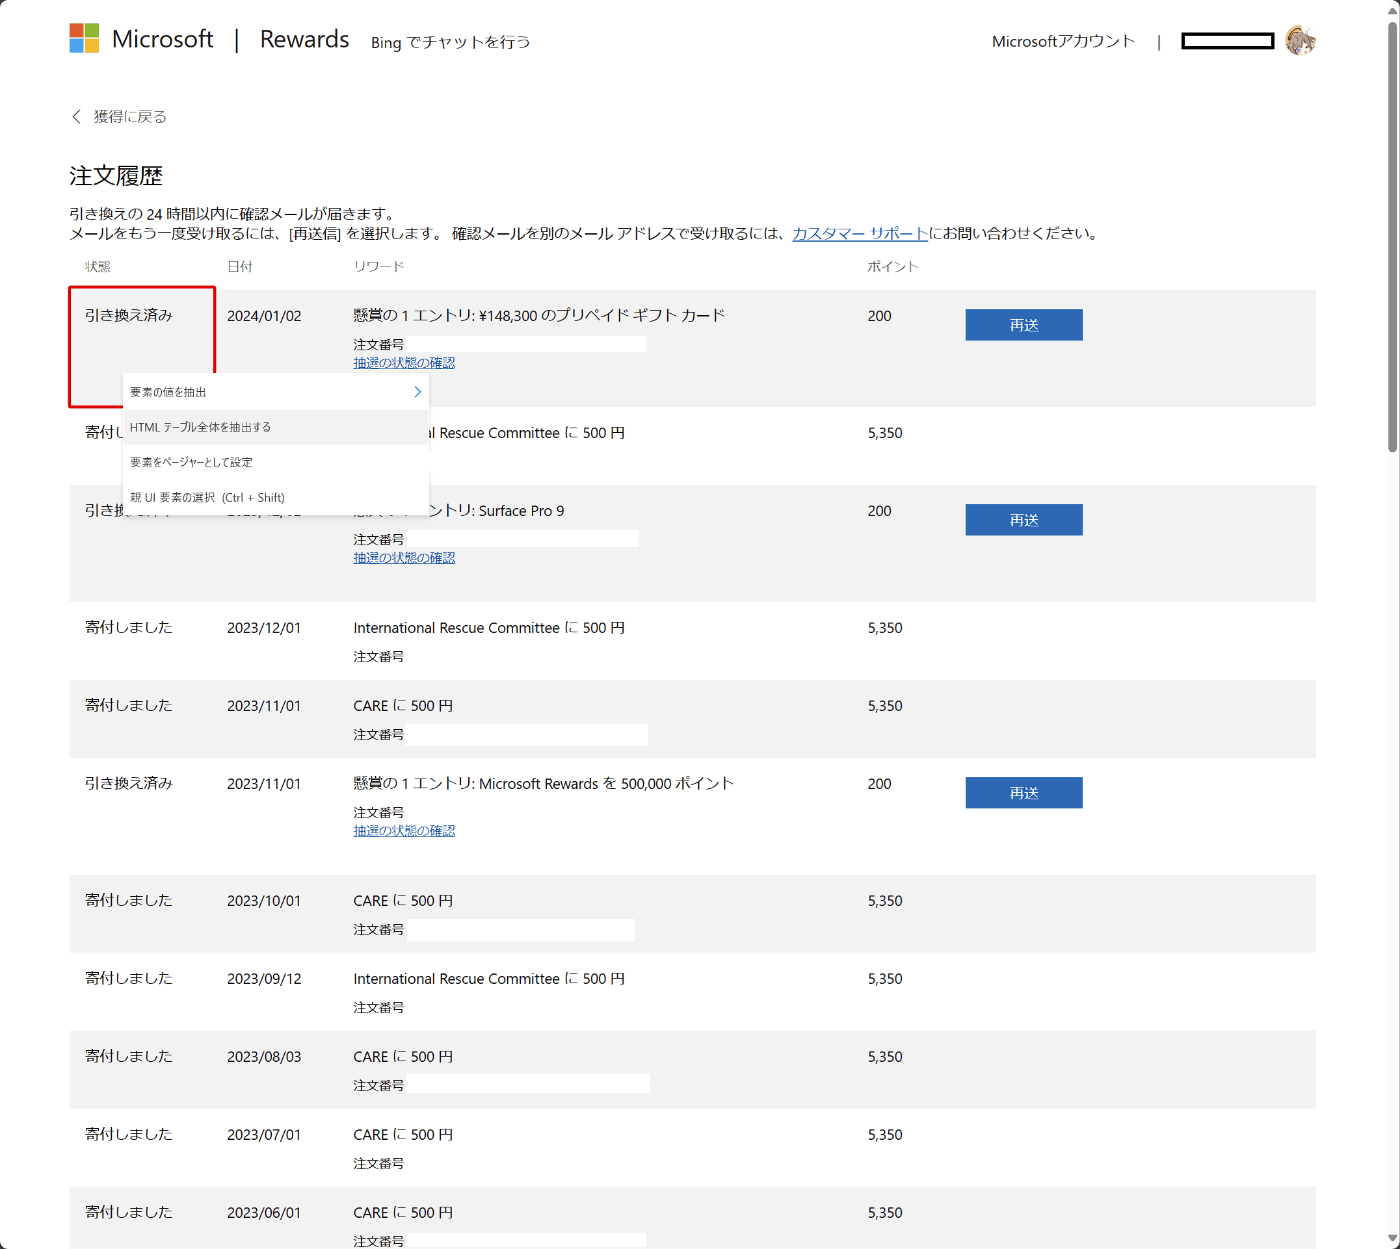This screenshot has height=1249, width=1400.
Task: Open Bing でチャットを行う link
Action: [451, 42]
